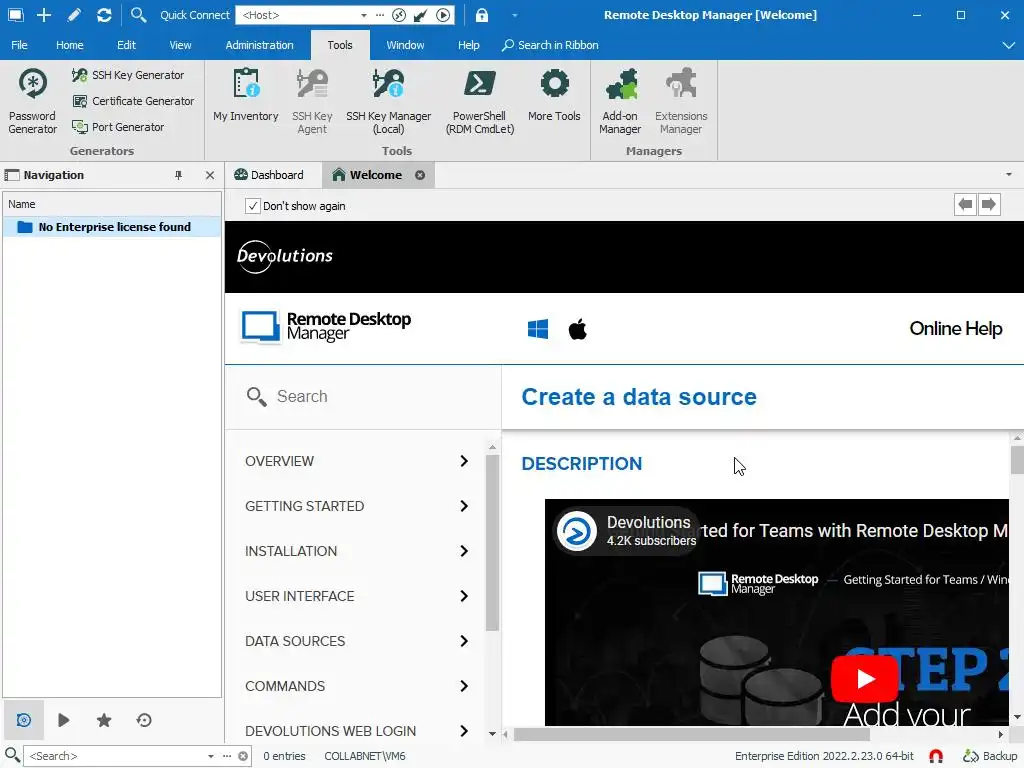The image size is (1024, 768).
Task: Open the Certificate Generator
Action: coord(133,101)
